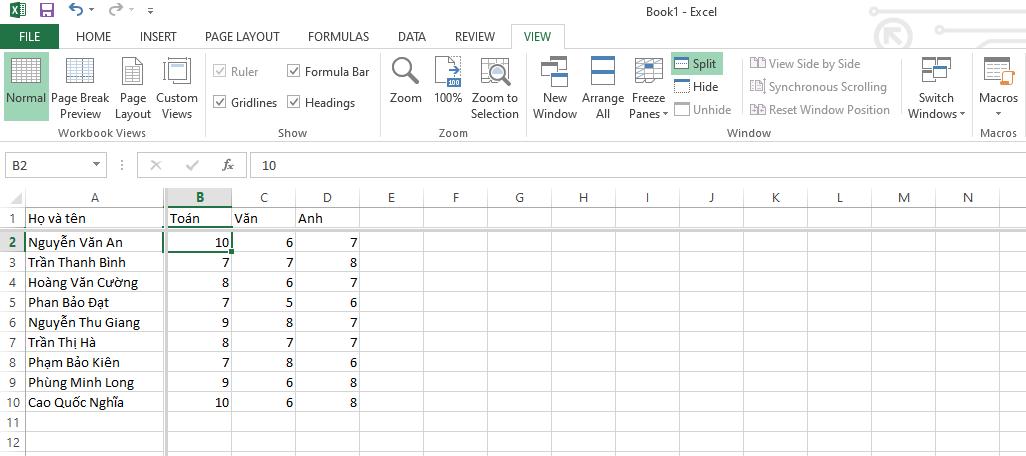1026x456 pixels.
Task: Expand the Name Box dropdown arrow
Action: tap(97, 165)
